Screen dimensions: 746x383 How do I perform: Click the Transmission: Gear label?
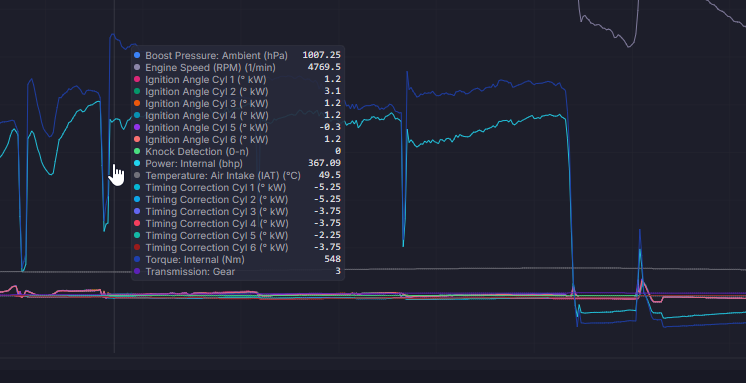pos(190,272)
